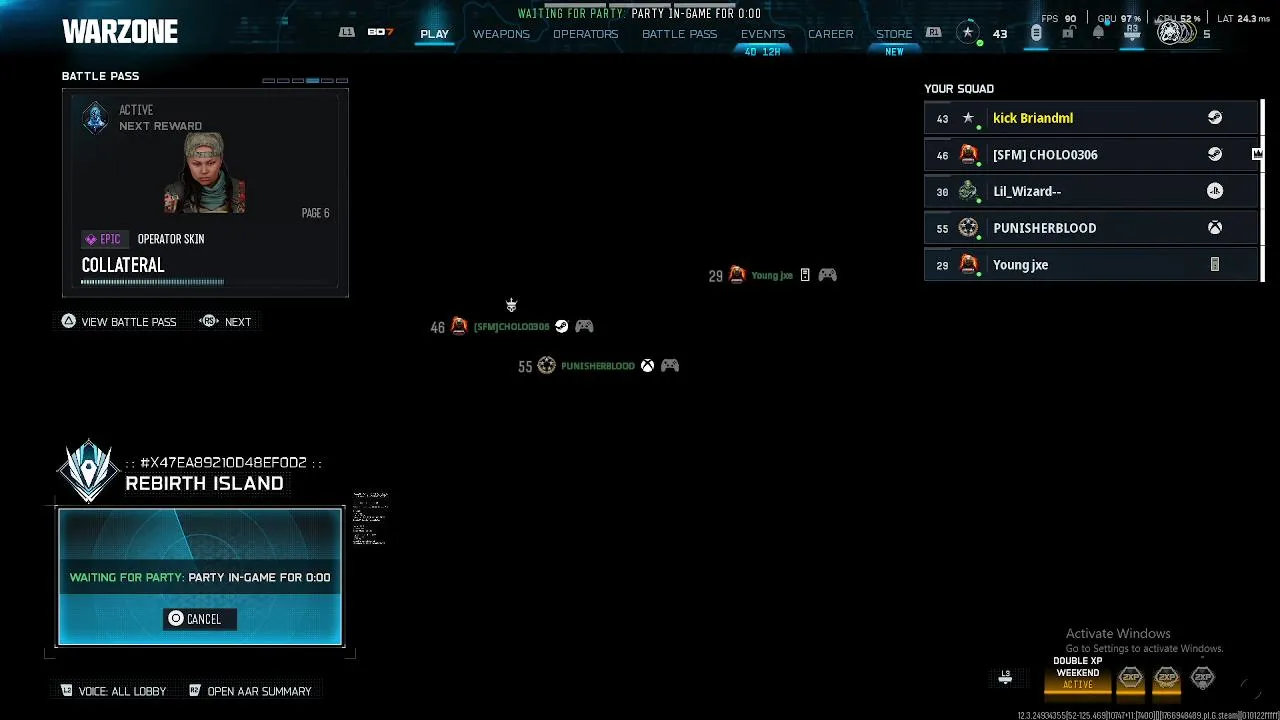Open the party avatars cluster in header
Image resolution: width=1280 pixels, height=720 pixels.
coord(1176,33)
